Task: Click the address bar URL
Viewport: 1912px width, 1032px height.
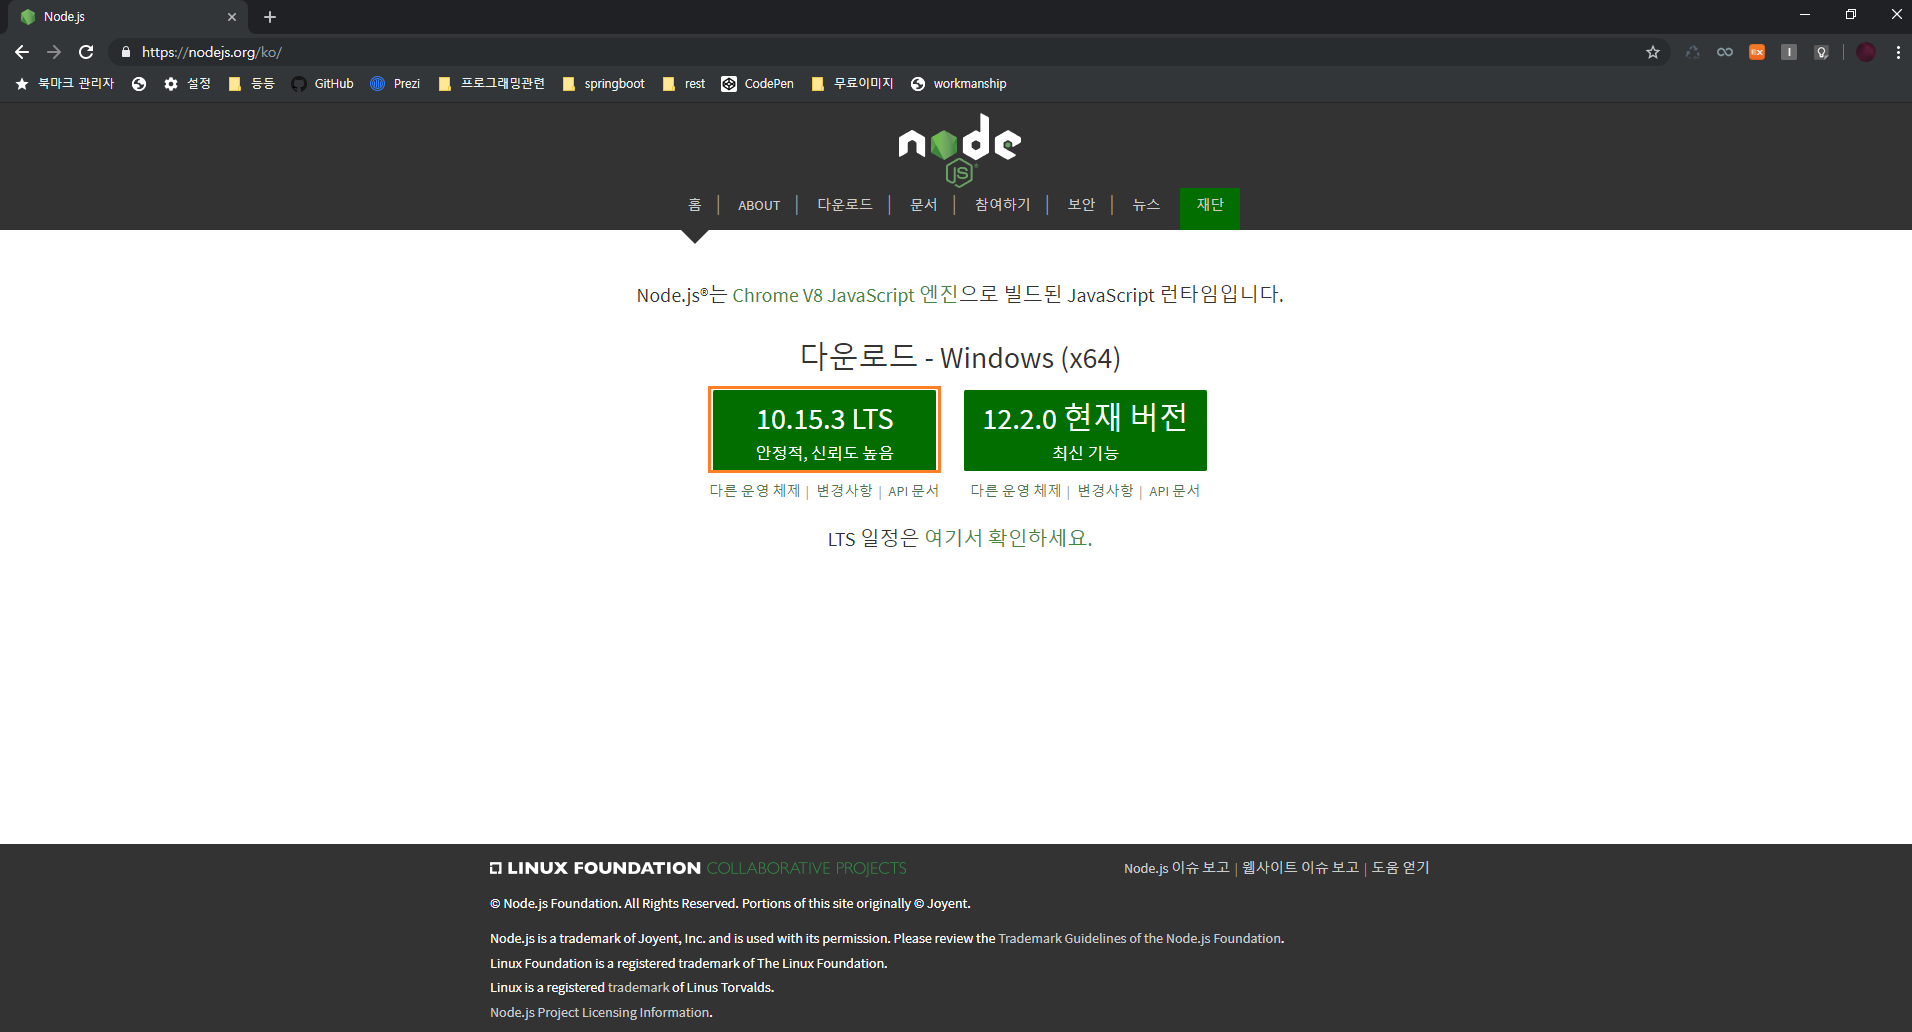Action: pos(212,52)
